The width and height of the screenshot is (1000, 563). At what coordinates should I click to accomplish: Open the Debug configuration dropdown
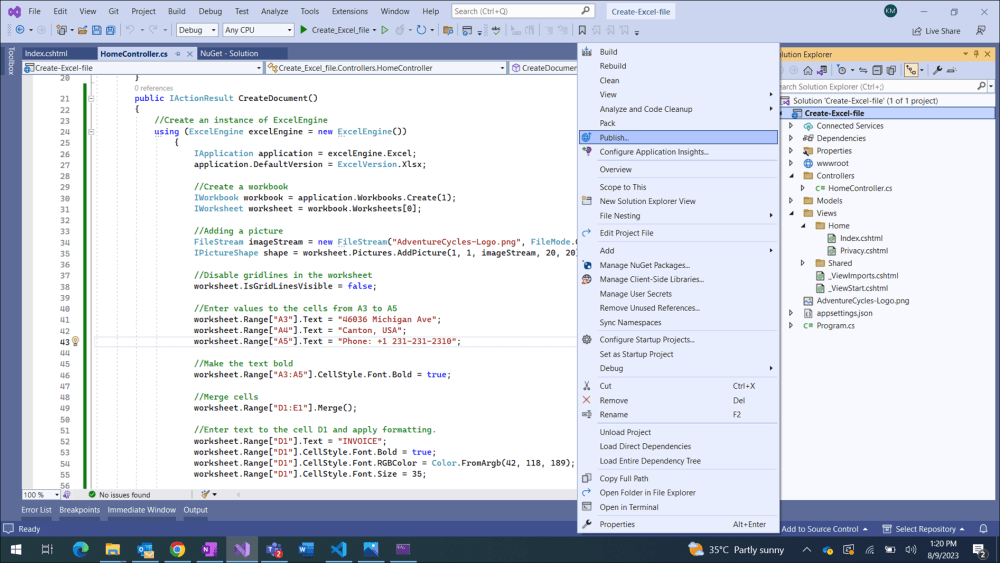(x=197, y=30)
